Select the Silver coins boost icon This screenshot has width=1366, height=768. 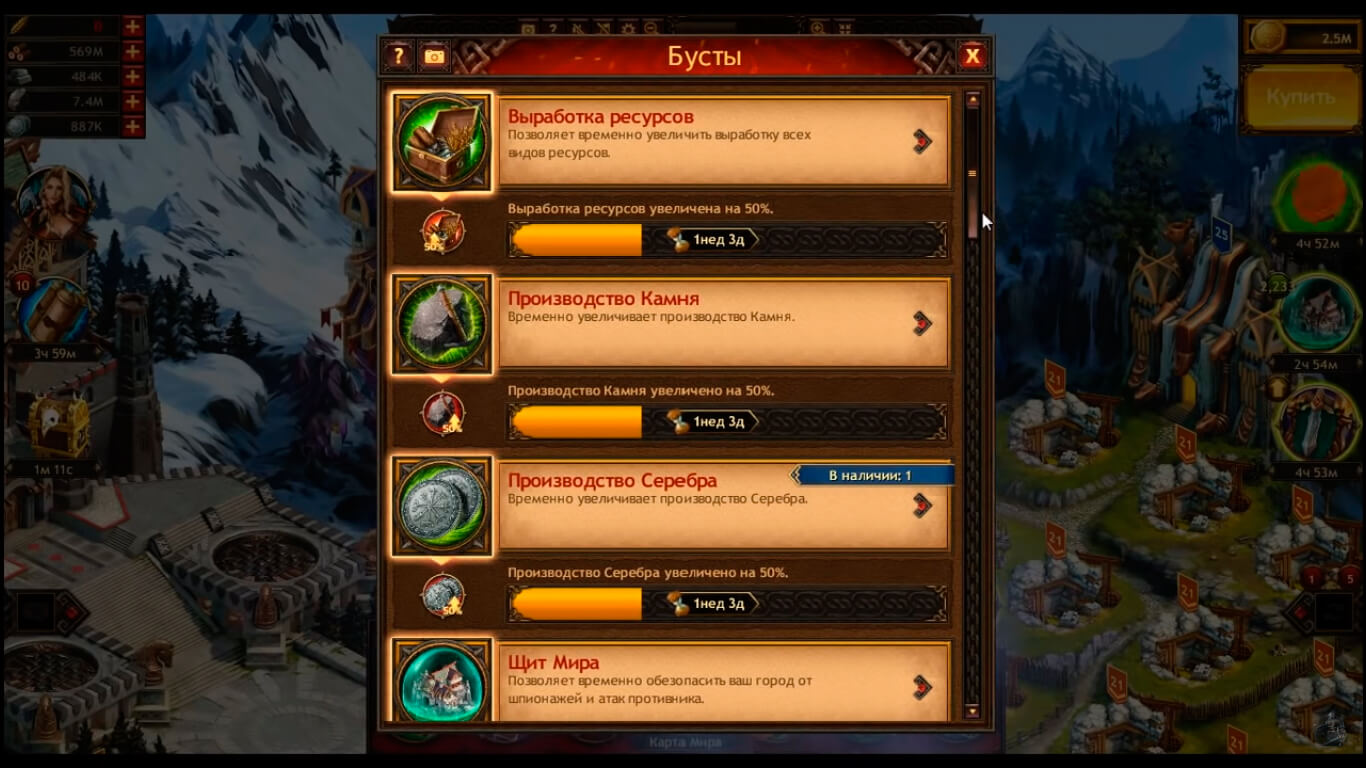(x=443, y=506)
